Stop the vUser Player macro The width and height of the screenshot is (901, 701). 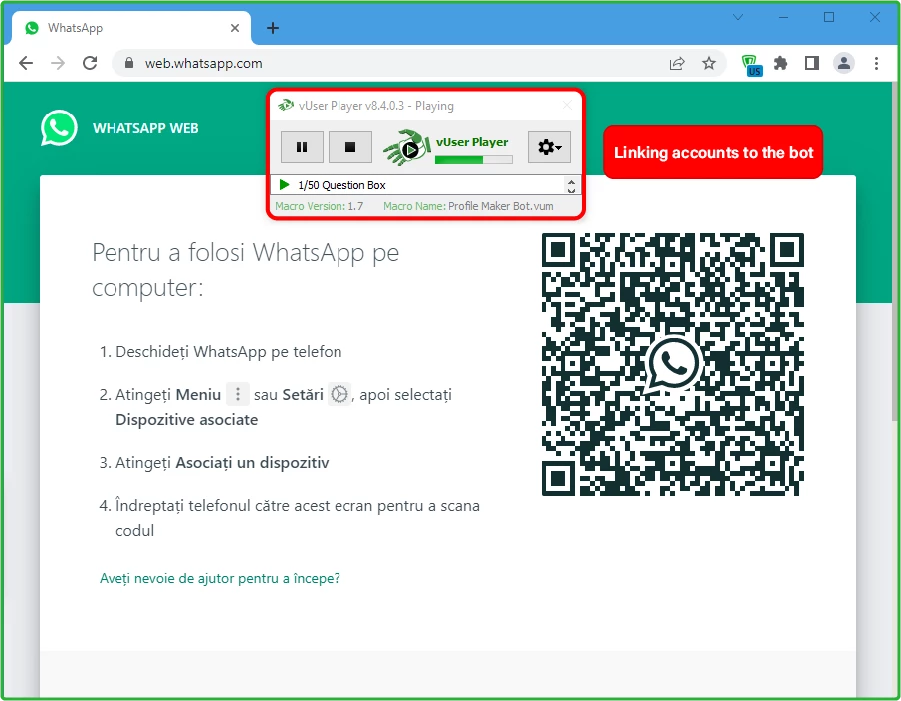[x=350, y=147]
